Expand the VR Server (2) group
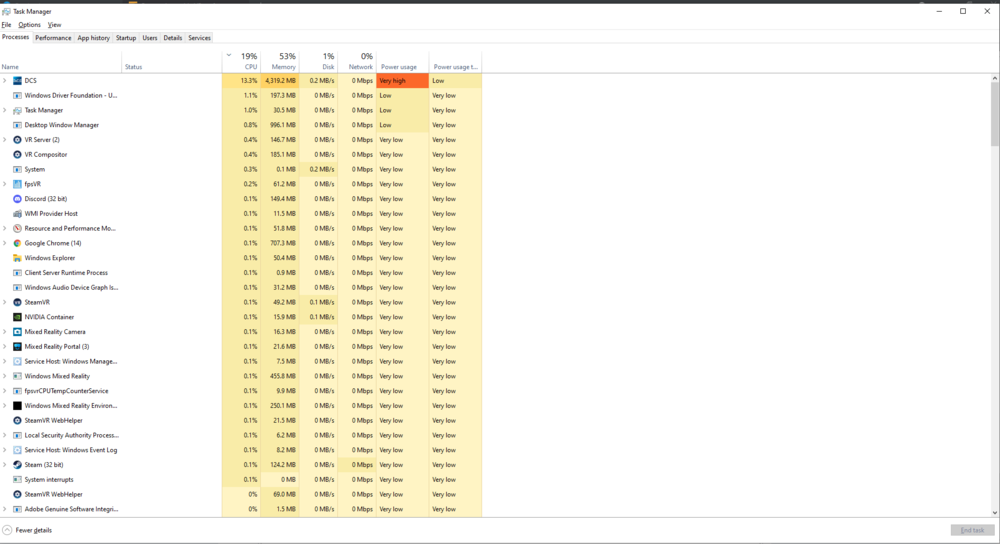This screenshot has width=1000, height=544. tap(4, 140)
